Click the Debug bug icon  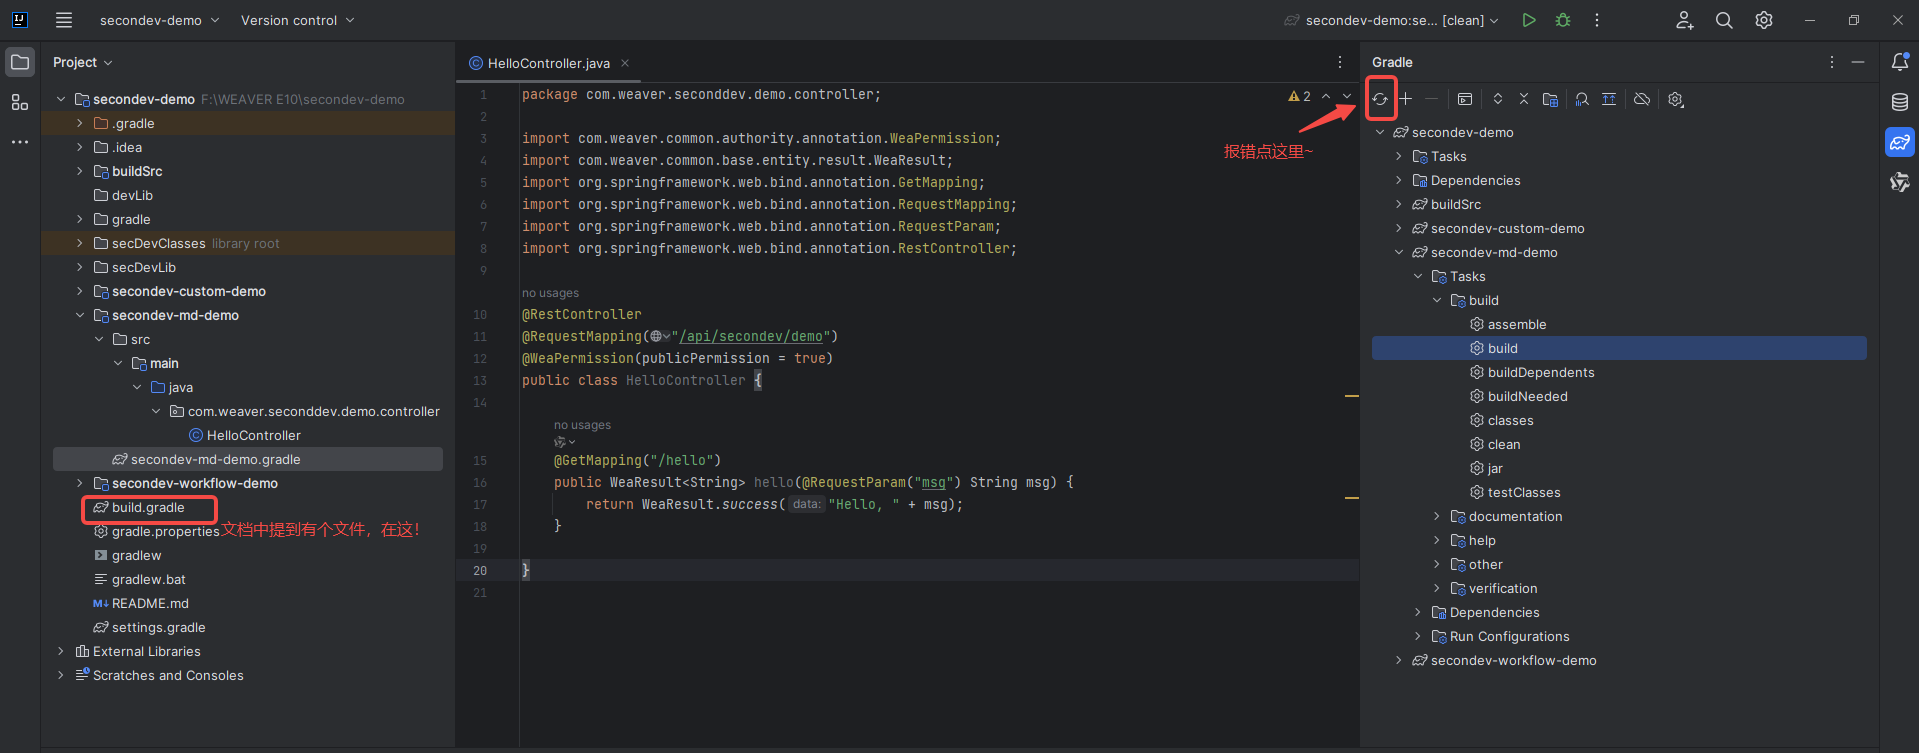click(x=1563, y=20)
